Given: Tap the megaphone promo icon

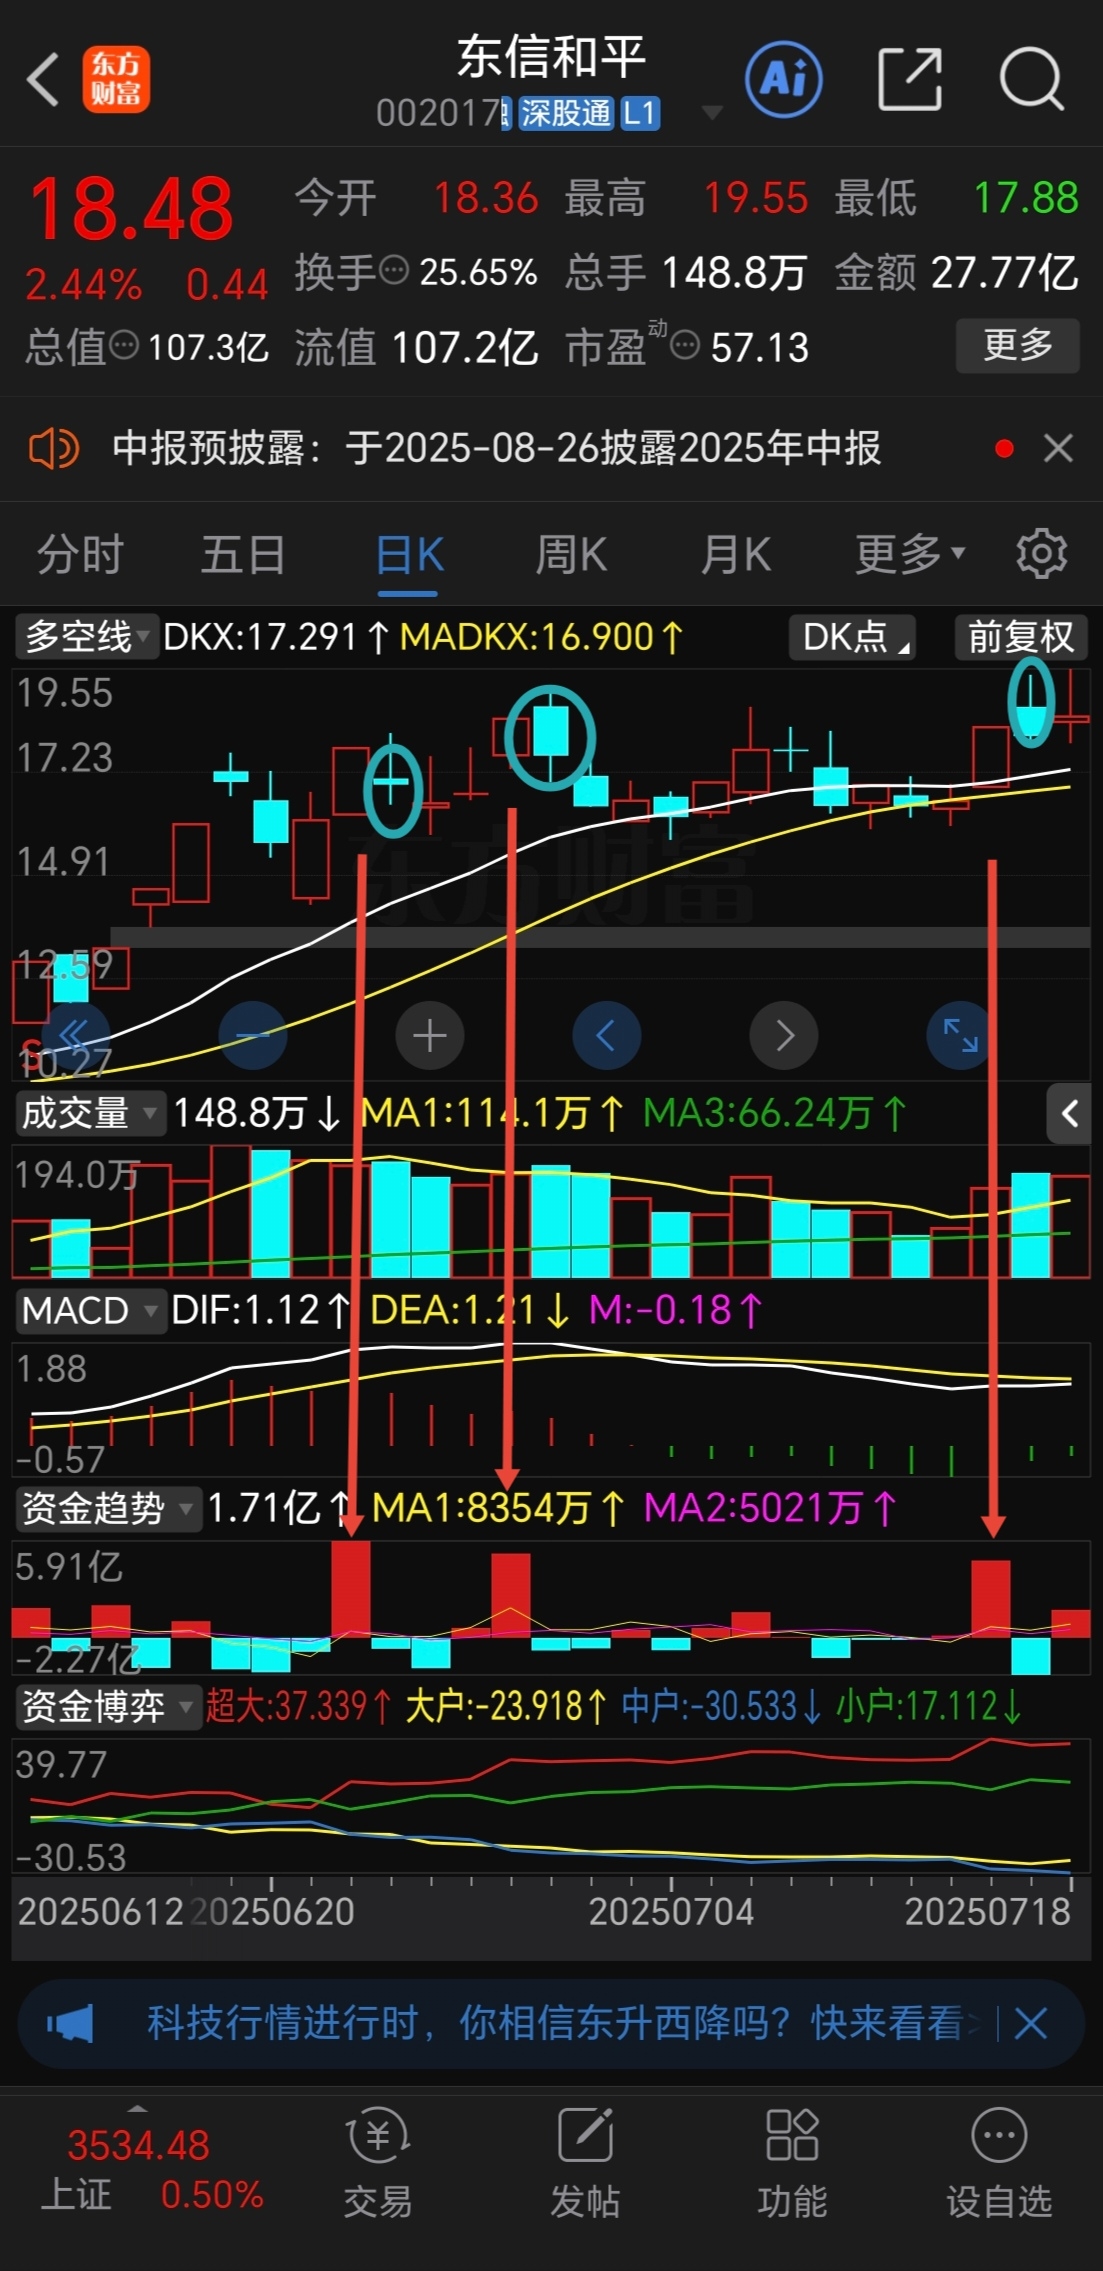Looking at the screenshot, I should [x=70, y=2023].
